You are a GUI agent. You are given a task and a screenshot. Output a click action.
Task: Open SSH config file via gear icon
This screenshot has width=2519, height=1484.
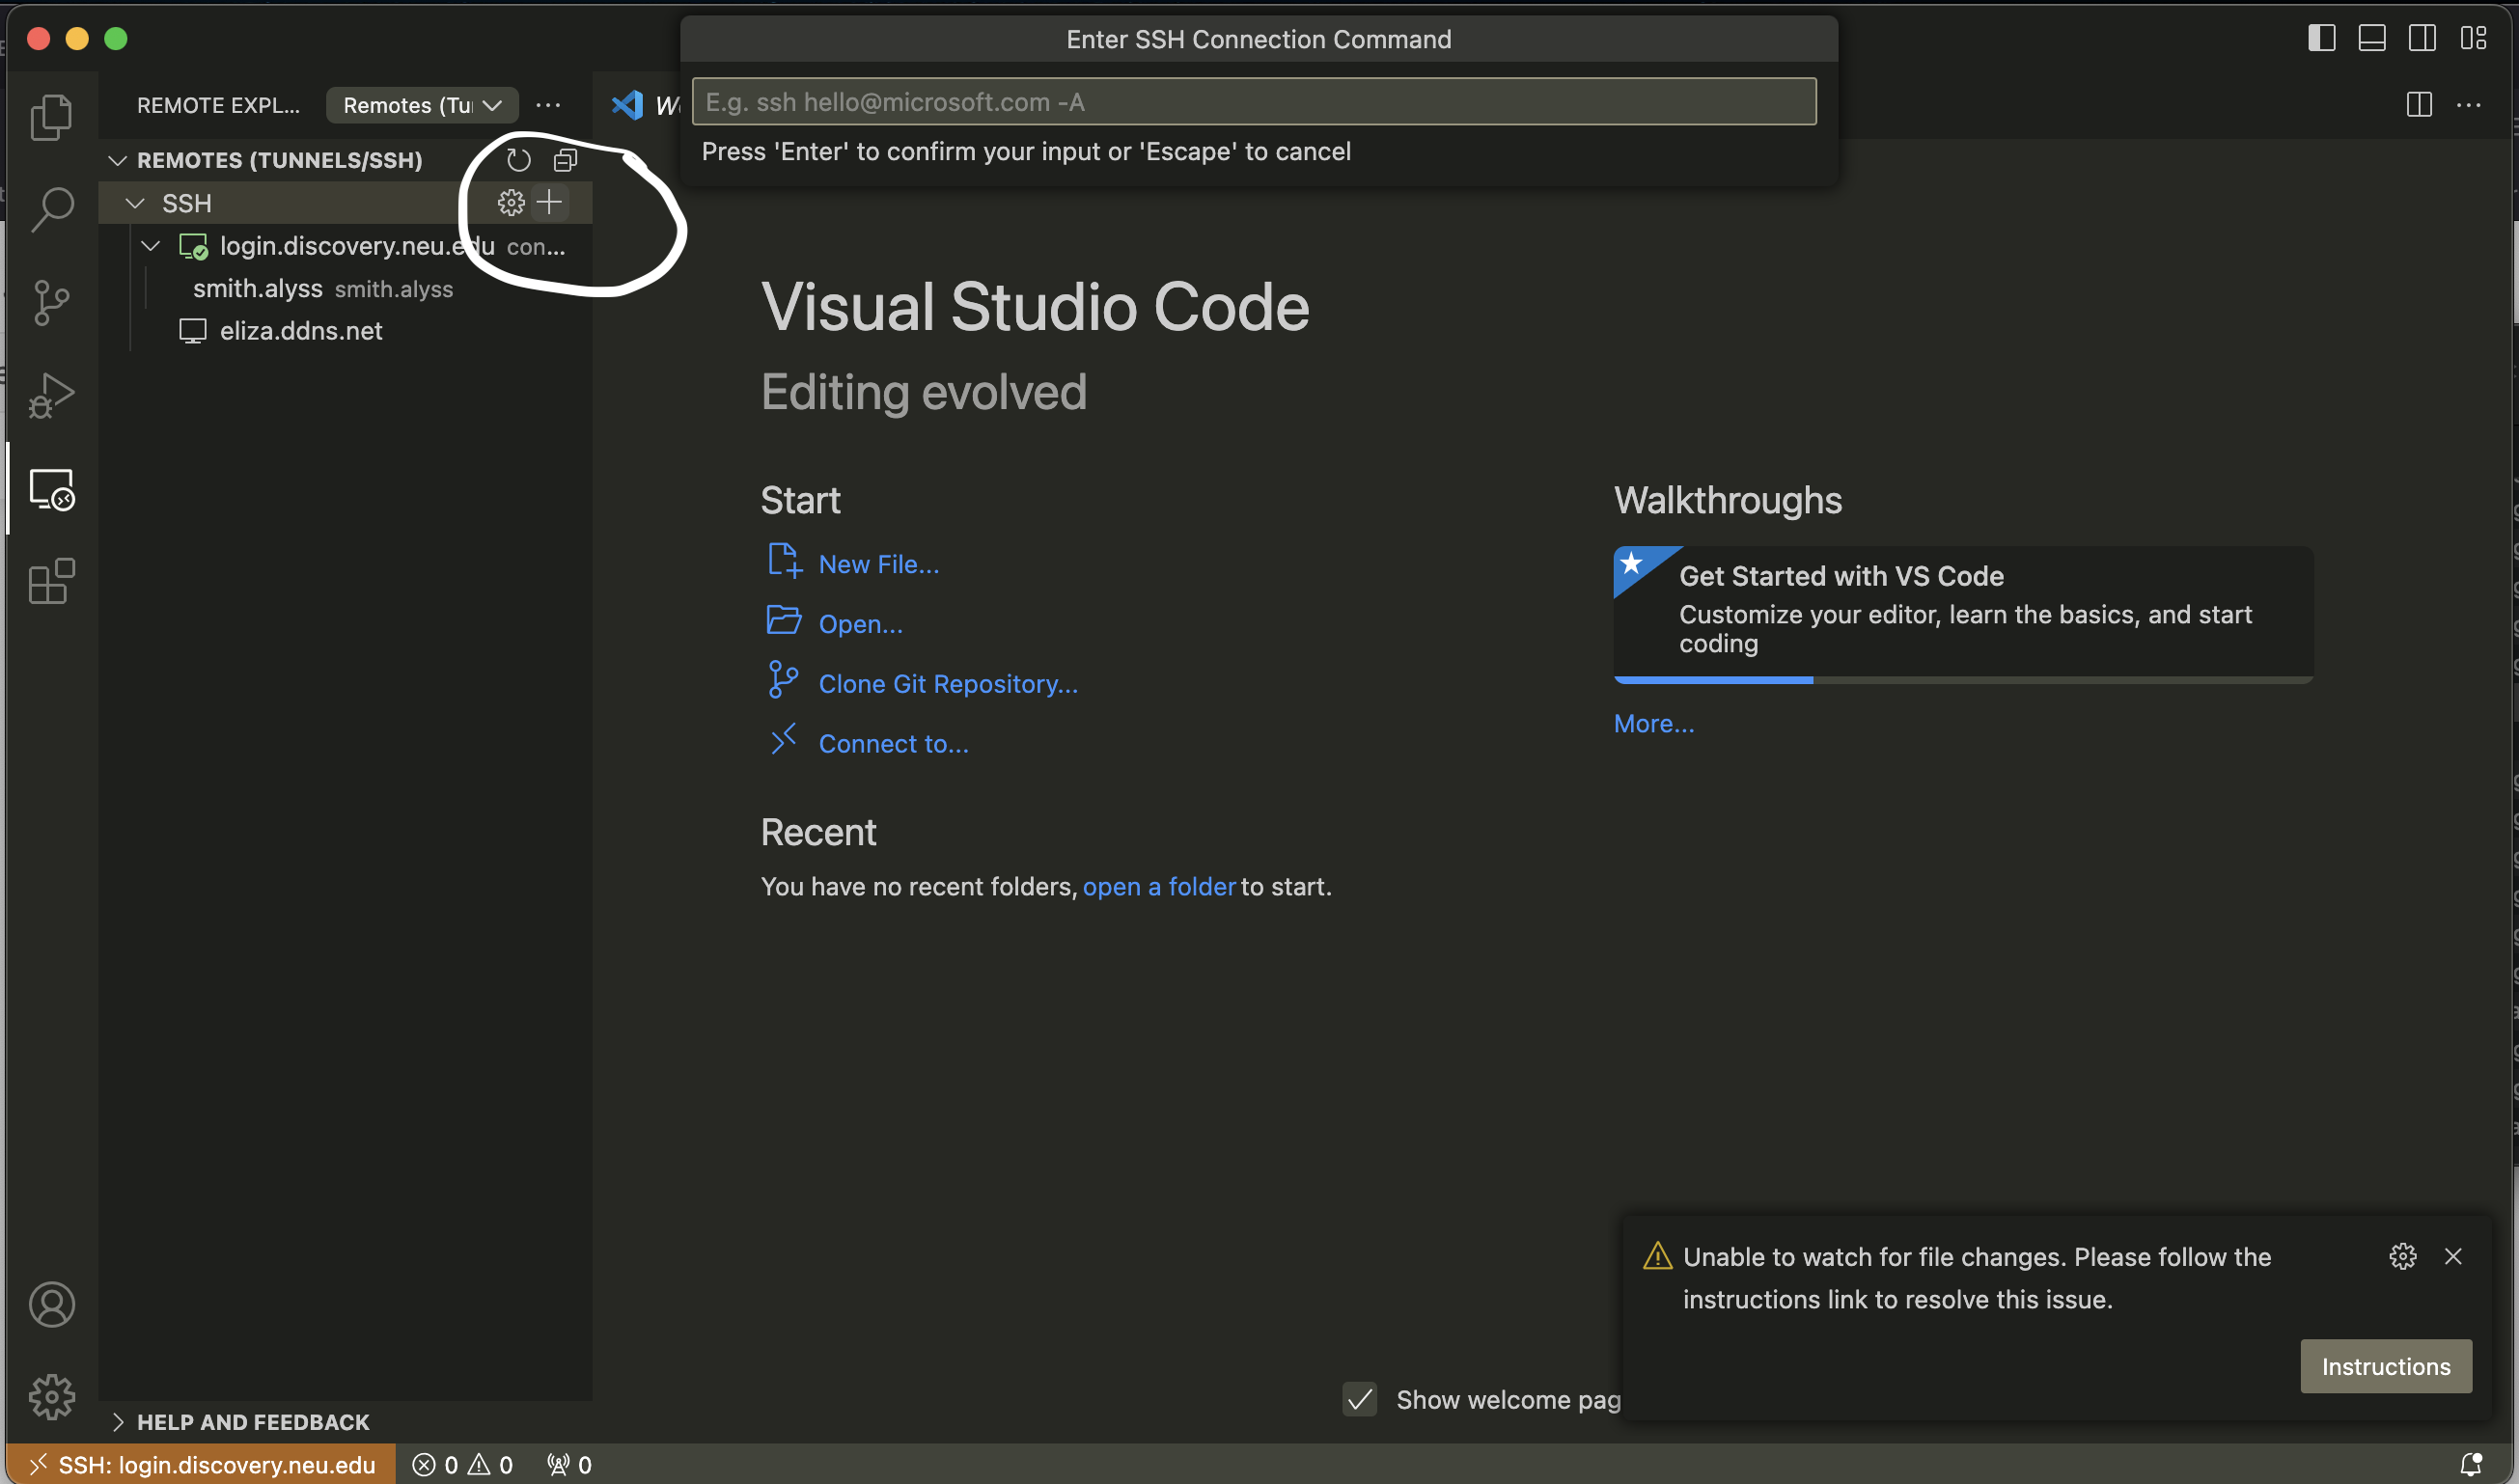(511, 203)
